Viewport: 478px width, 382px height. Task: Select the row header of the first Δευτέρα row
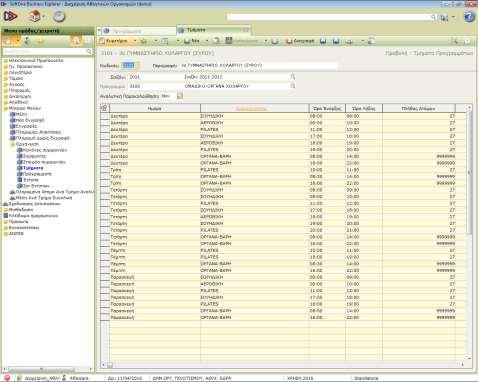[x=105, y=116]
